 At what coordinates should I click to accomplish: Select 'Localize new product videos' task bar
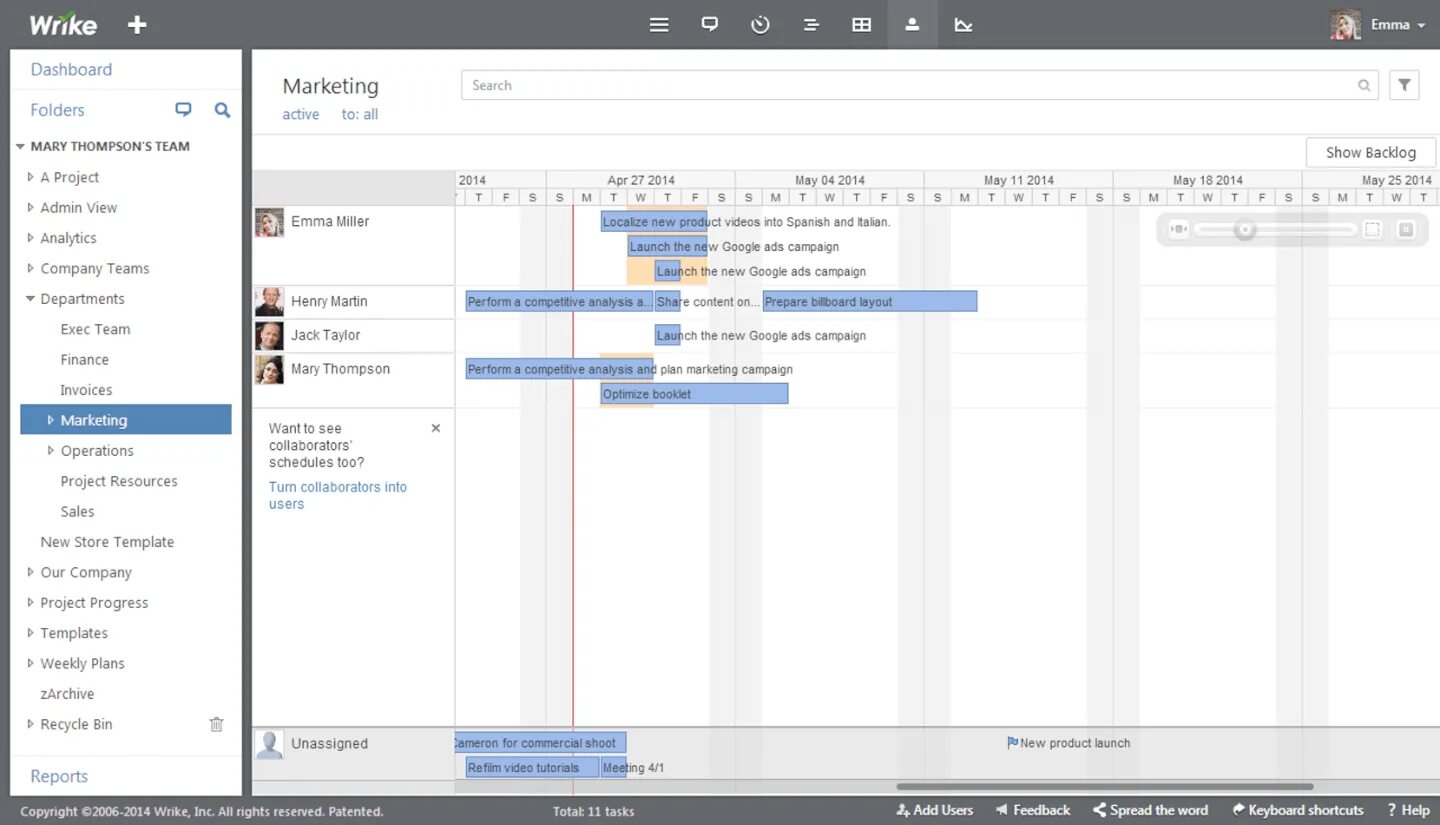(654, 222)
